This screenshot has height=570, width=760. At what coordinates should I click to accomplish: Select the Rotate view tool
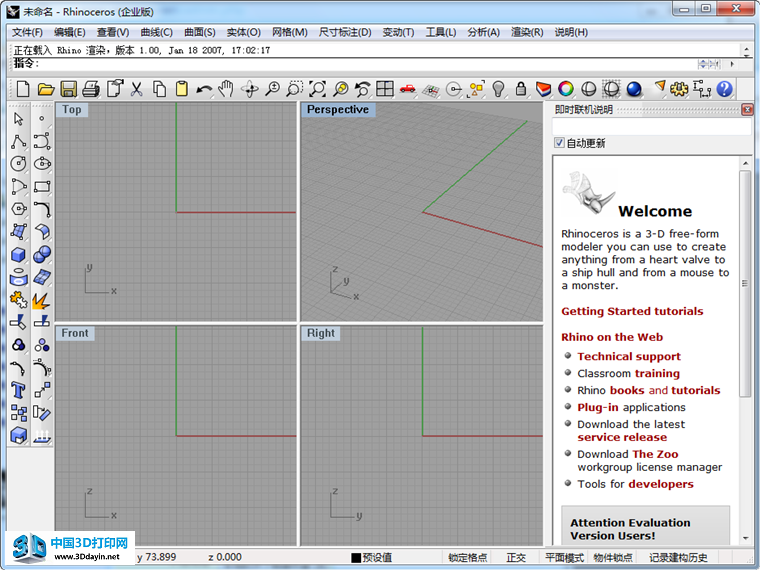coord(250,89)
